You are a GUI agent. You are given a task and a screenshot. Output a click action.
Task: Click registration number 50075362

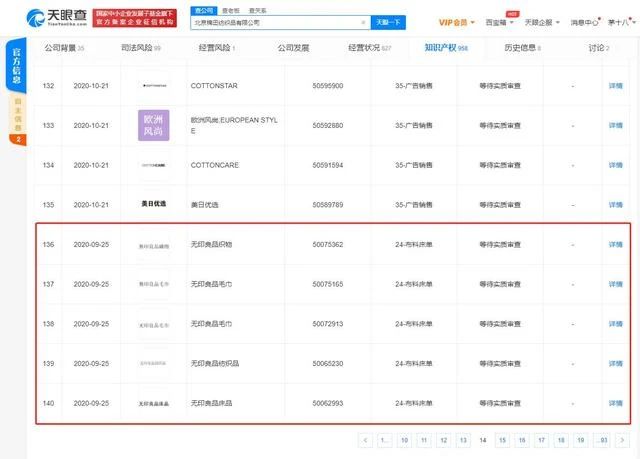tap(328, 244)
